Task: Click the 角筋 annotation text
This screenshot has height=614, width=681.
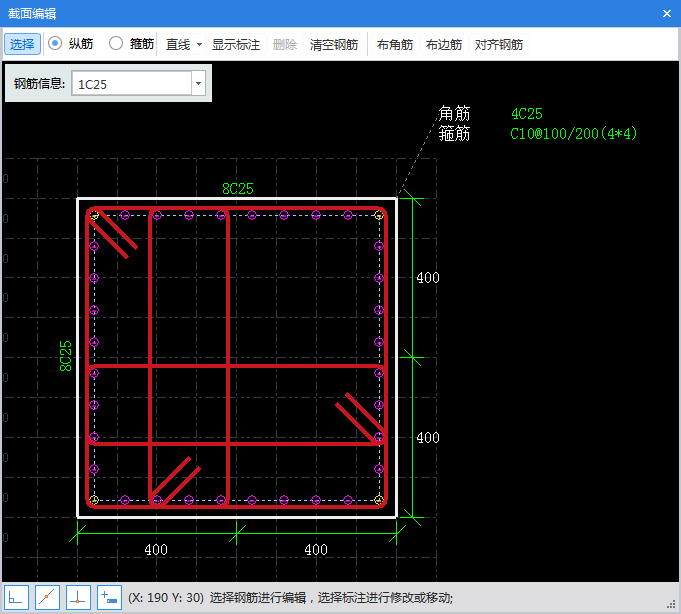Action: tap(454, 113)
